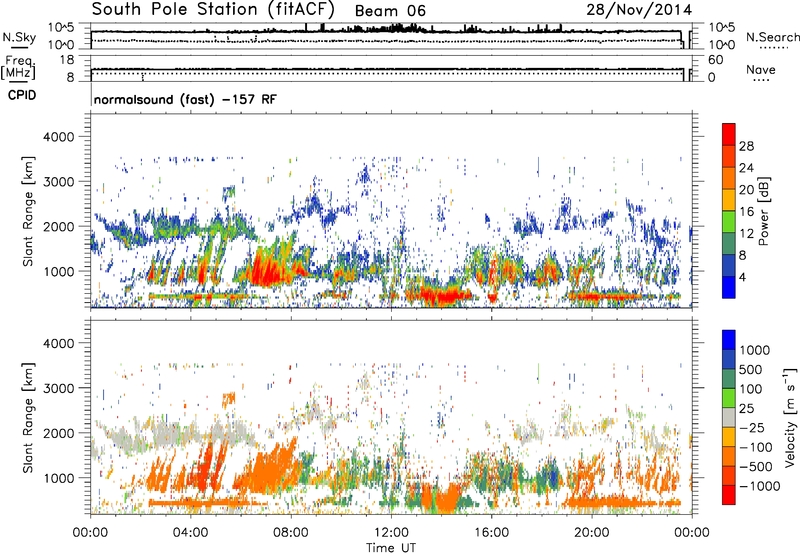Click the 'Nave' legend label
This screenshot has height=554, width=800.
click(x=760, y=69)
